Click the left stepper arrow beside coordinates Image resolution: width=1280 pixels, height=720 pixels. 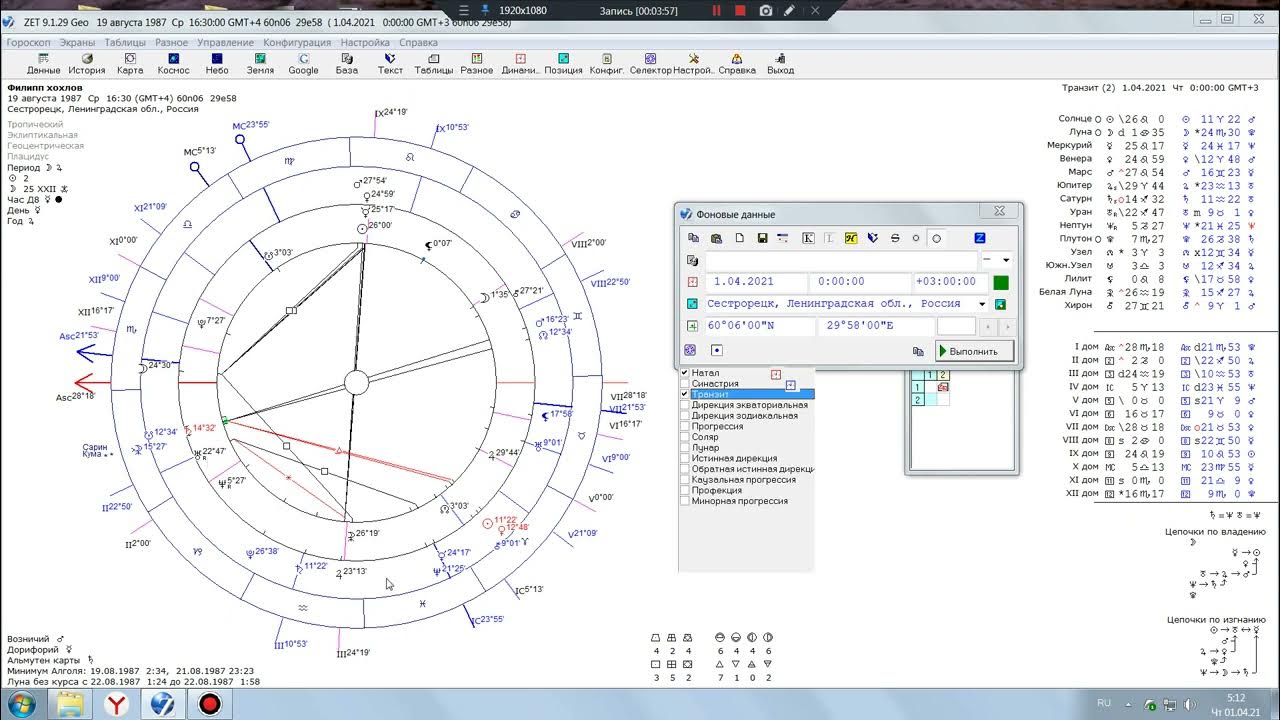point(987,326)
